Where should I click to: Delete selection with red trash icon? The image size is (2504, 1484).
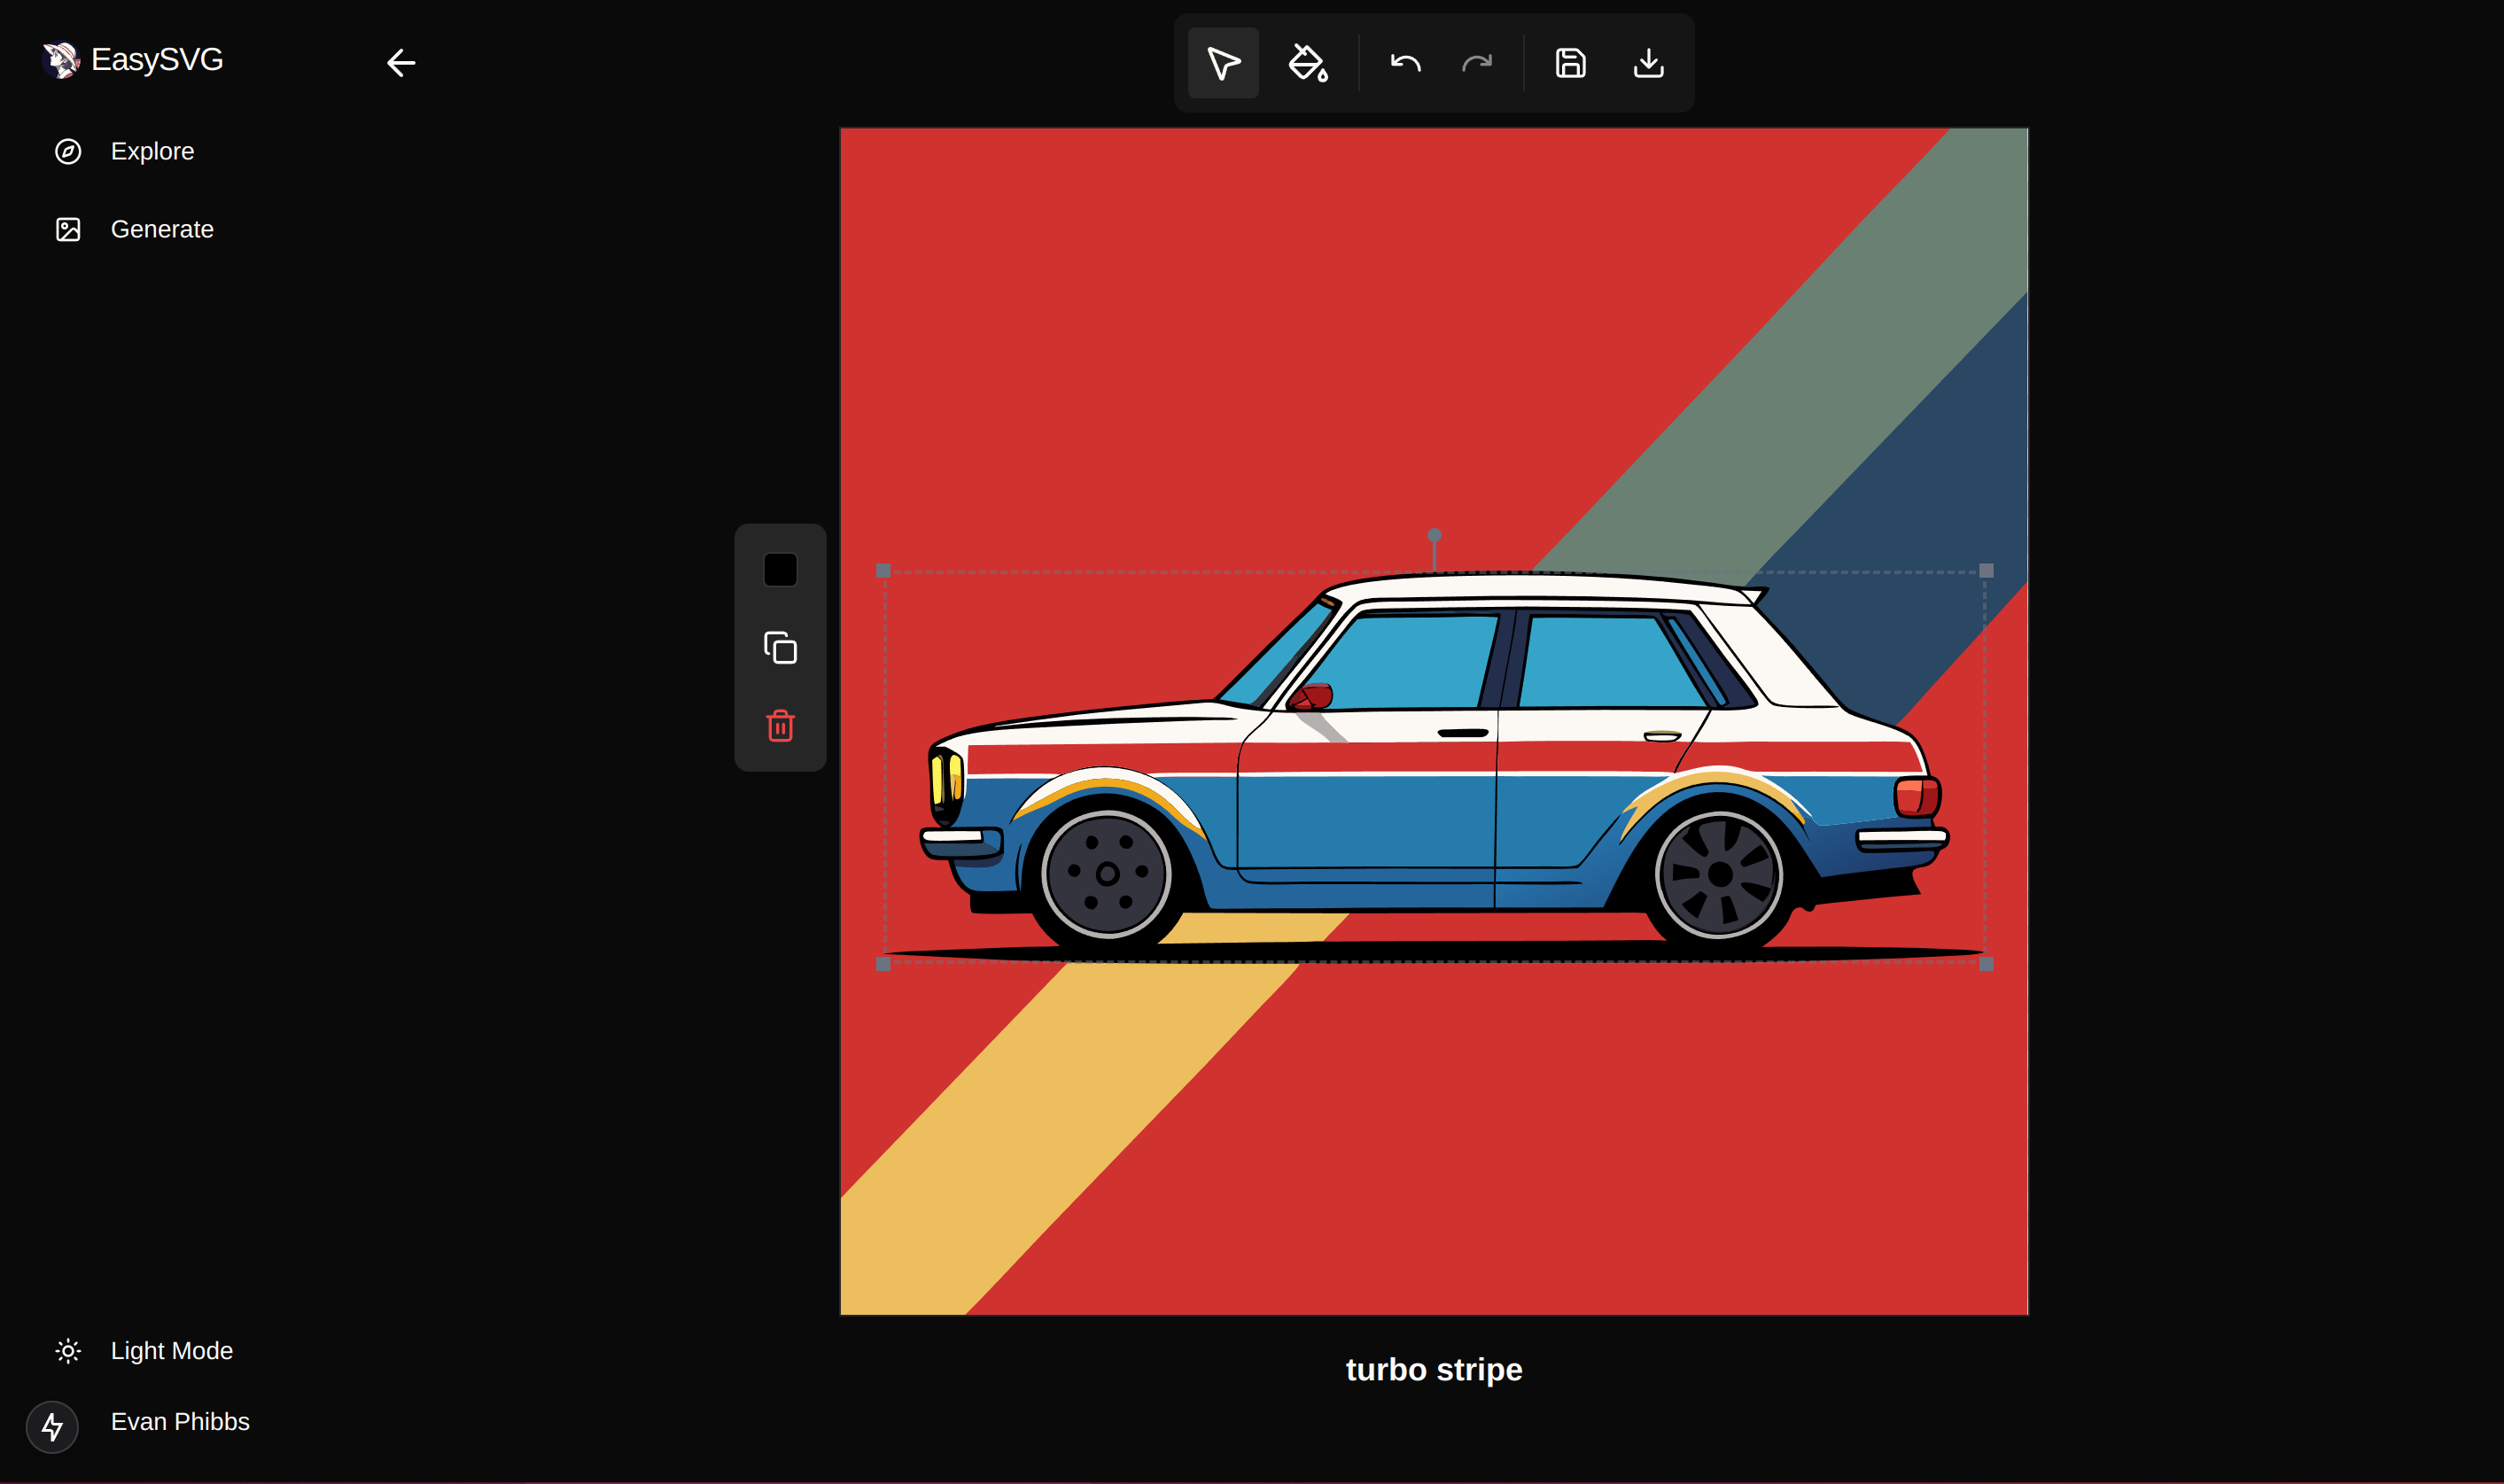click(x=780, y=725)
